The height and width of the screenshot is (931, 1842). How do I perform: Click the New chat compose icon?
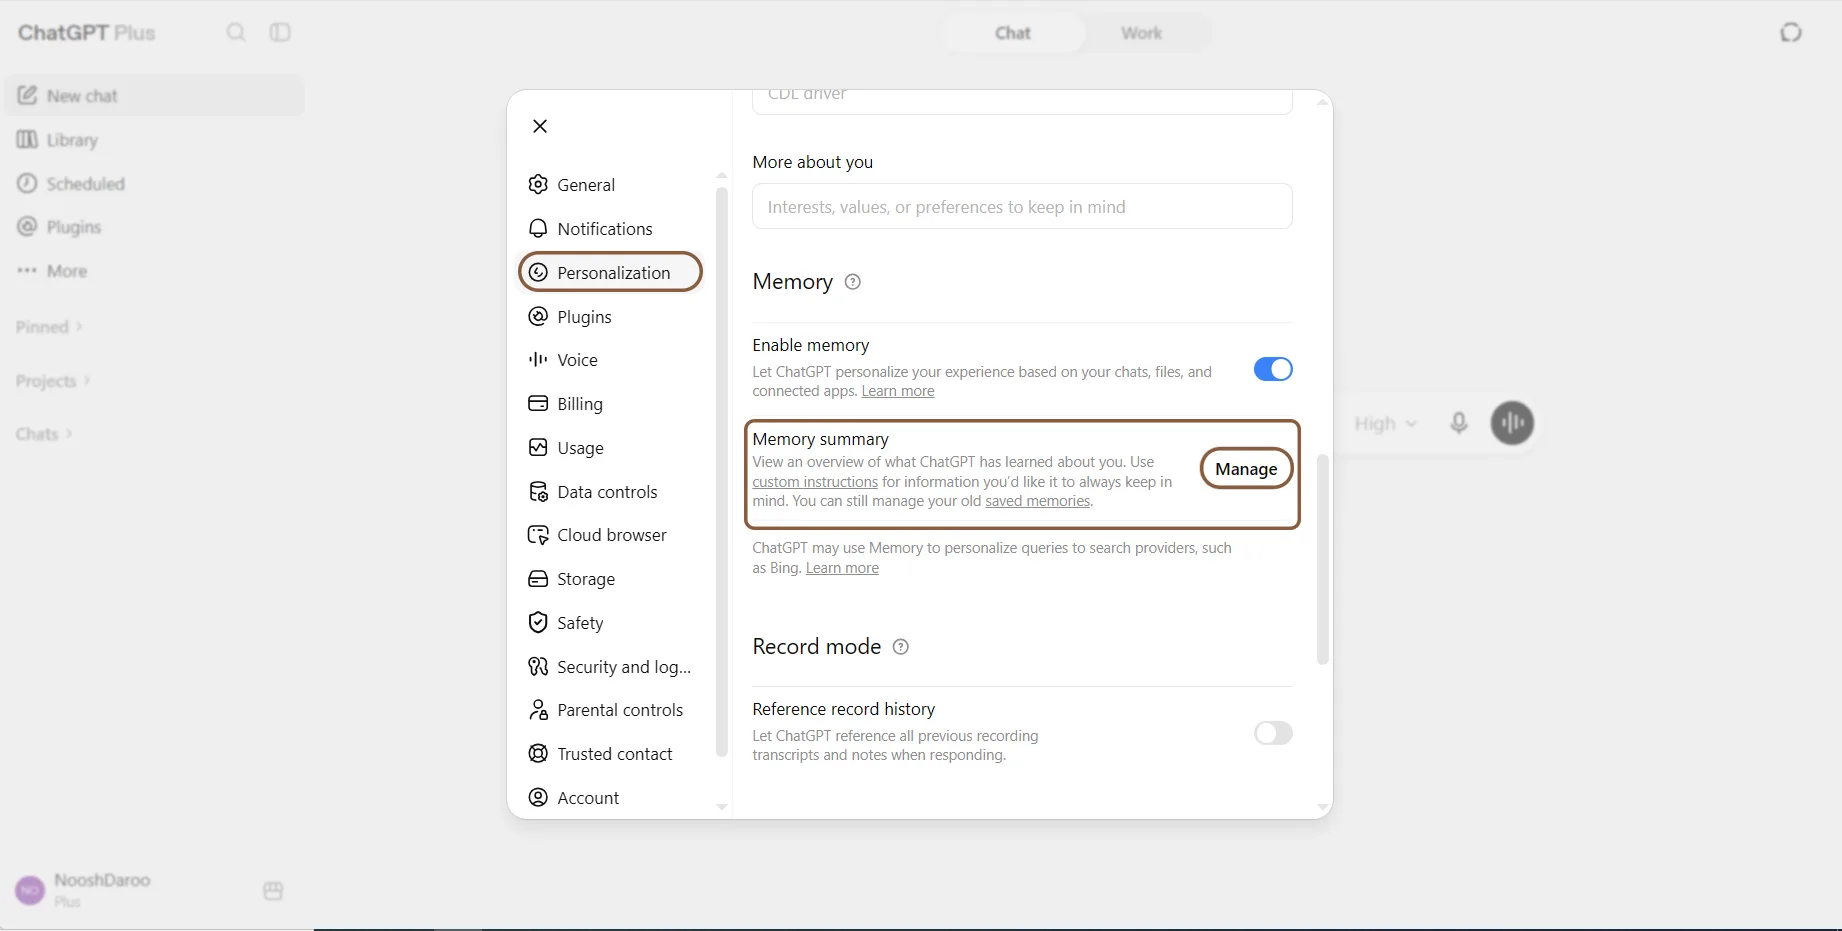pos(27,96)
